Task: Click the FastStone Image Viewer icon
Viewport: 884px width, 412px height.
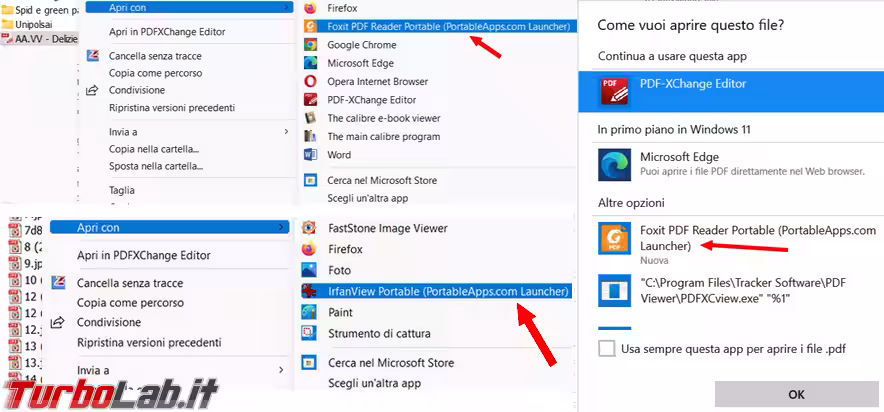Action: coord(309,228)
